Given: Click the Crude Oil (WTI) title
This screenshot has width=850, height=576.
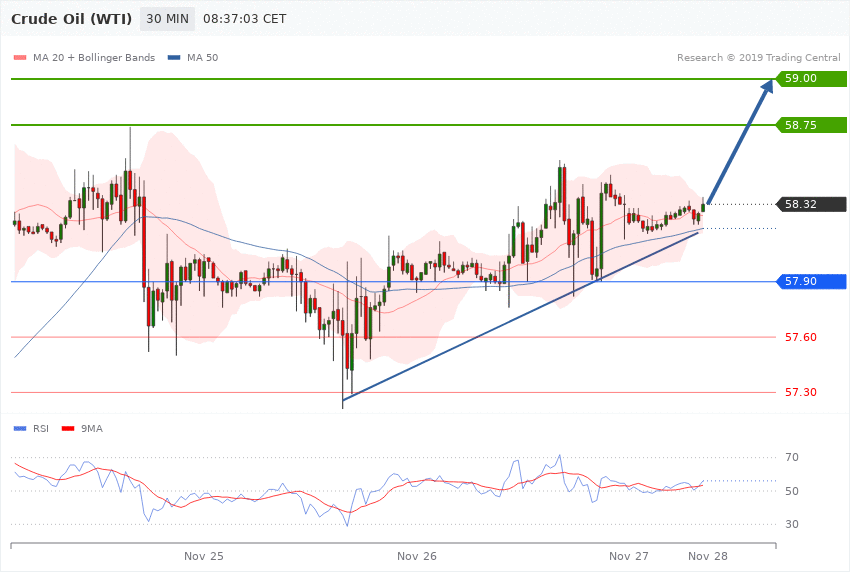Looking at the screenshot, I should coord(71,19).
